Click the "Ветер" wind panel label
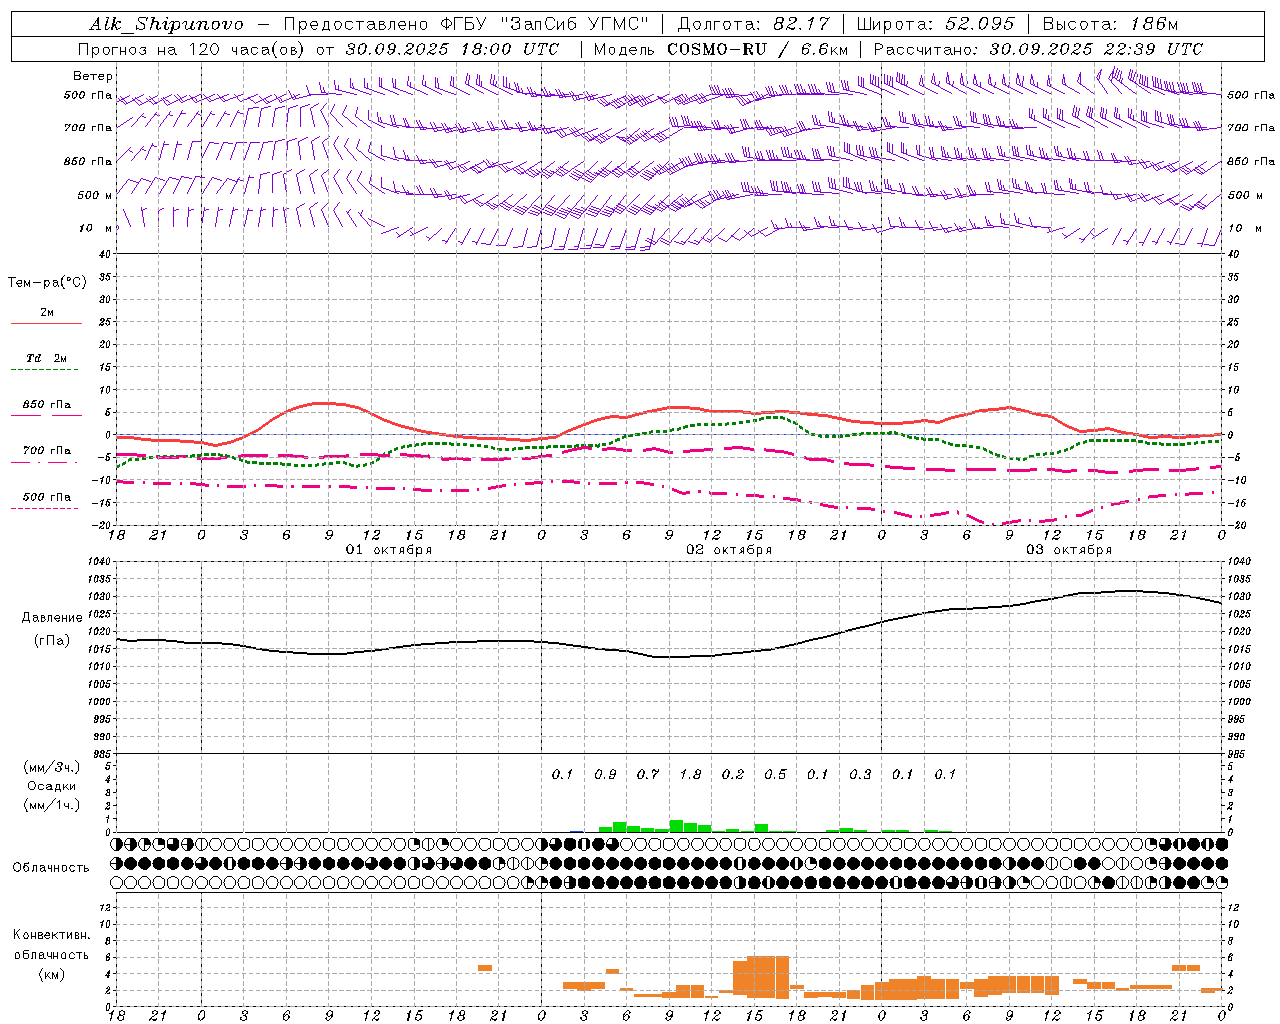This screenshot has height=1024, width=1280. click(93, 76)
